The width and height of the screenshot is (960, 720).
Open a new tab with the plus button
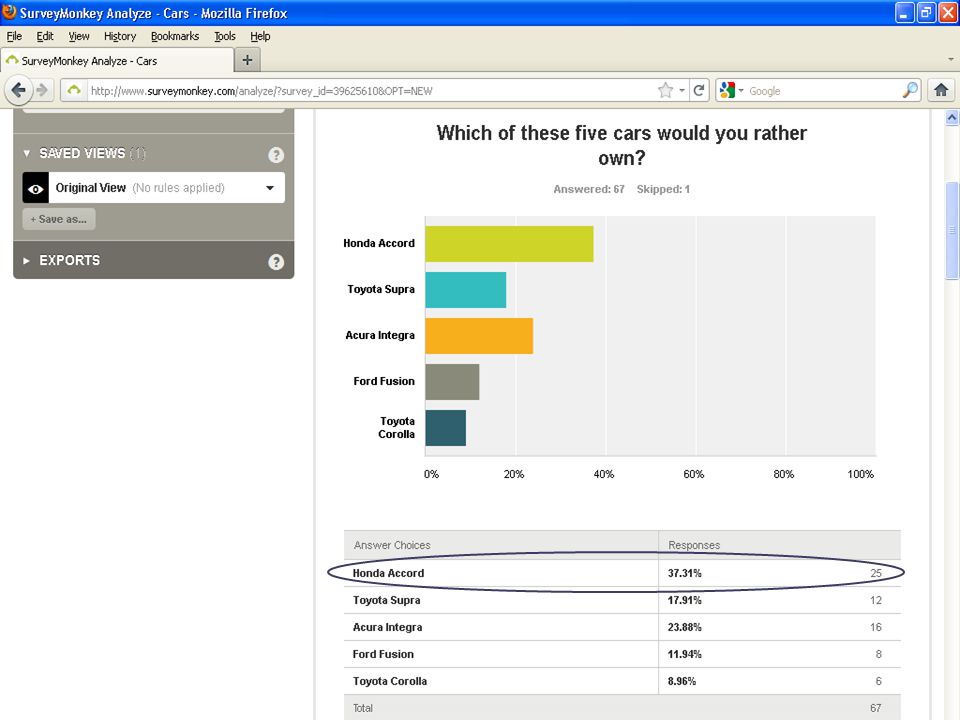click(247, 60)
